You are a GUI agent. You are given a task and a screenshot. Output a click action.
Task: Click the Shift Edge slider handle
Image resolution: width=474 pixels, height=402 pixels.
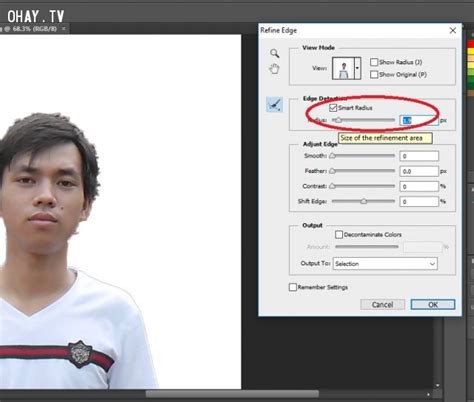(x=364, y=201)
